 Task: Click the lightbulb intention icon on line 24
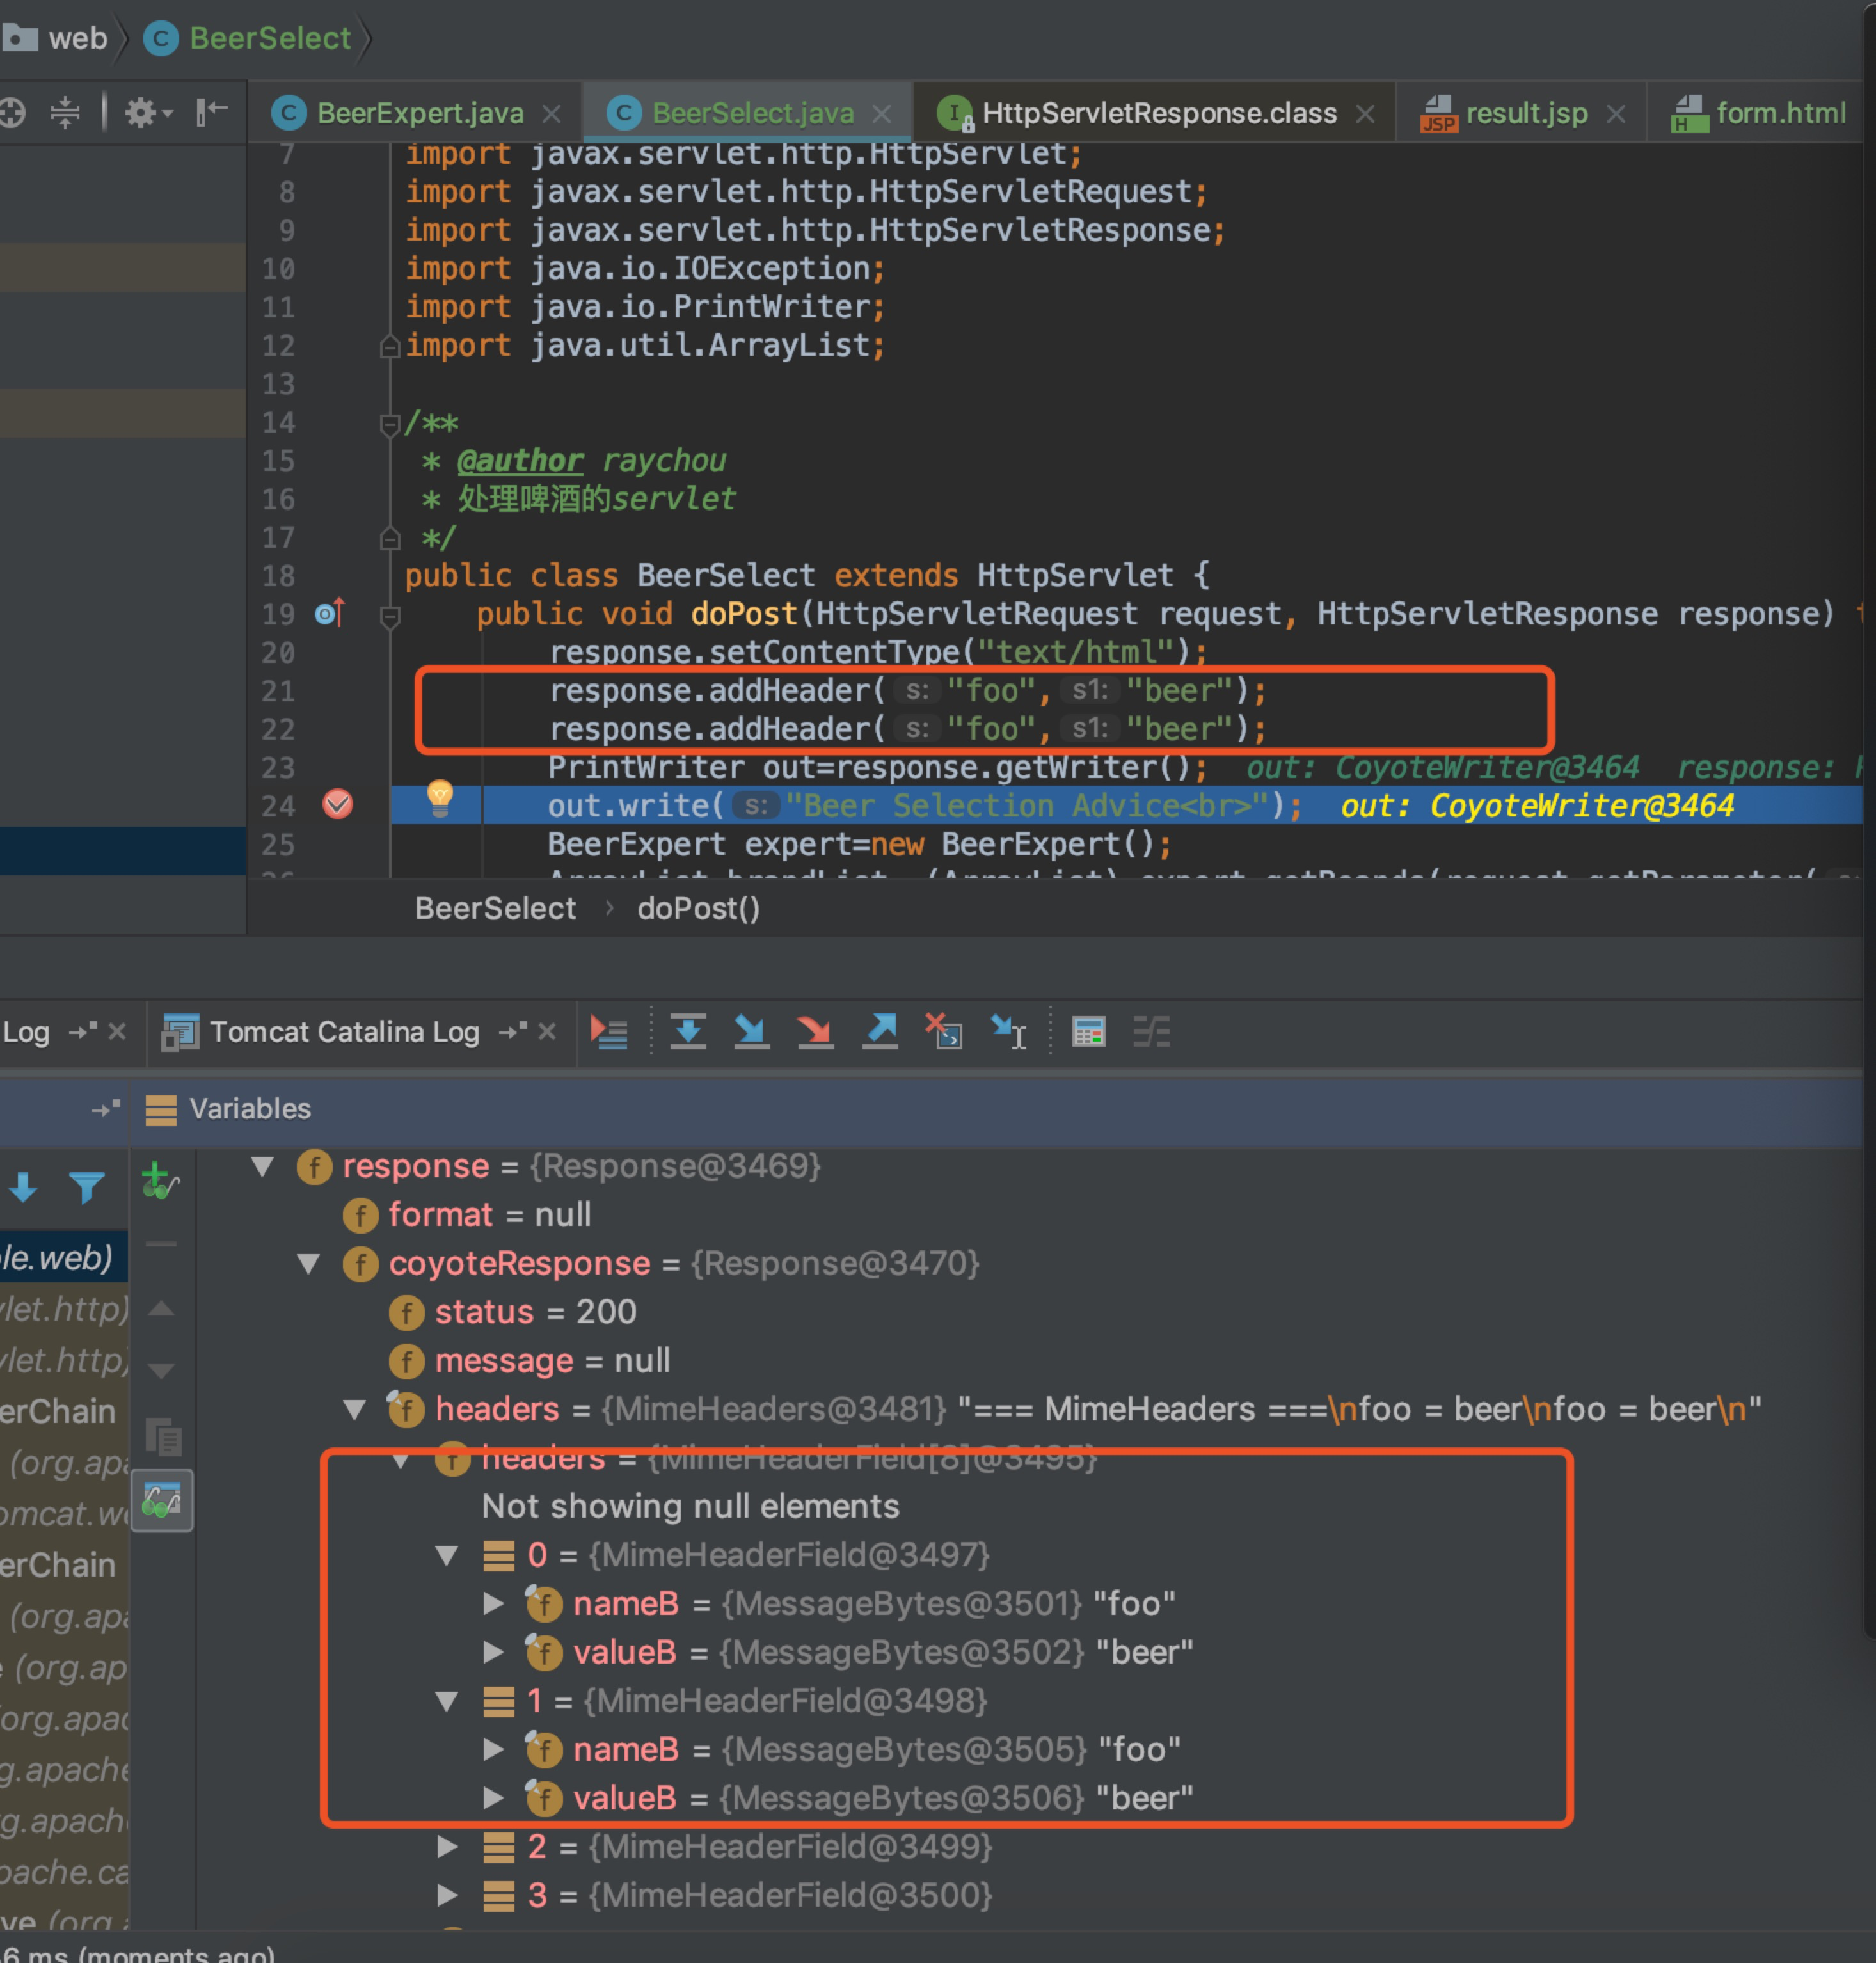pyautogui.click(x=440, y=797)
